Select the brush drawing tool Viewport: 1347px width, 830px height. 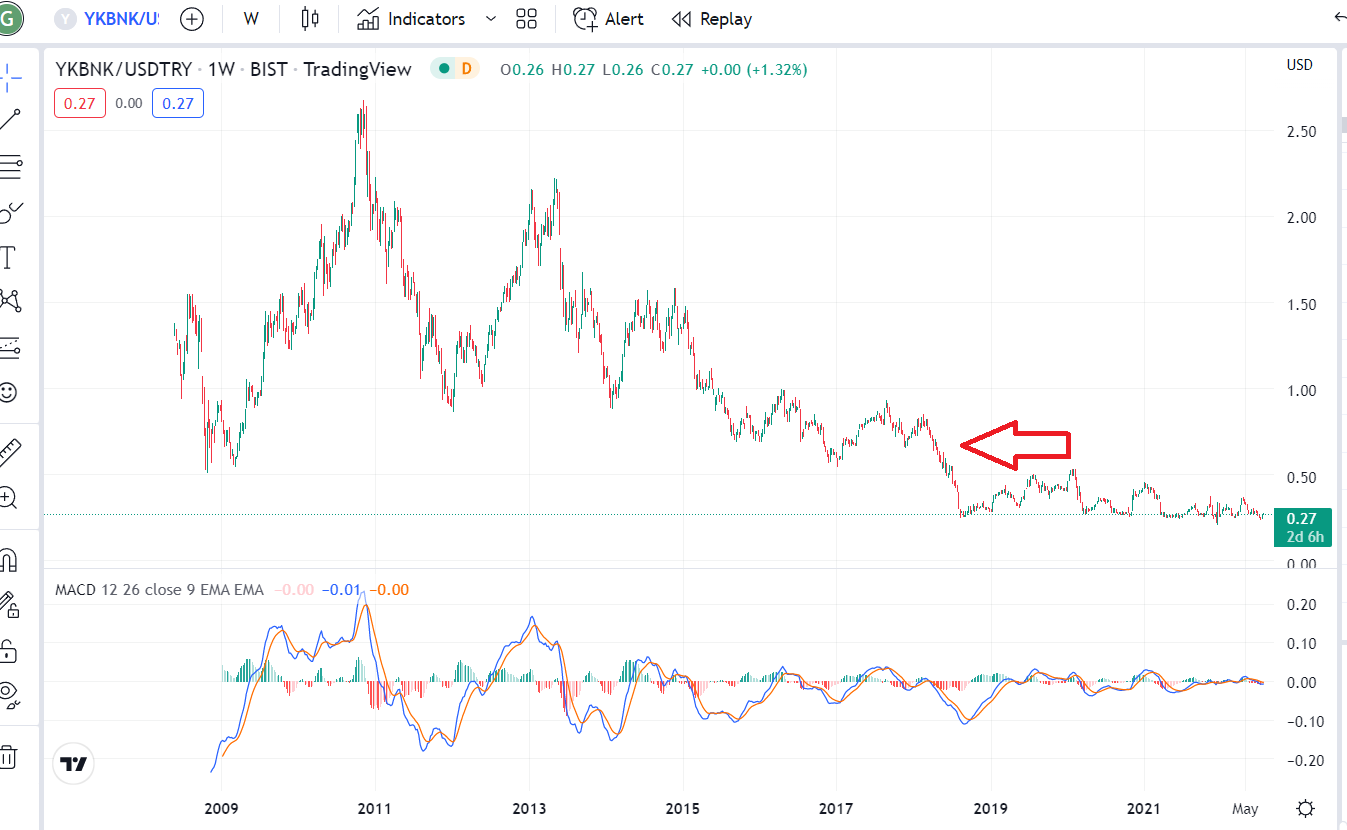pyautogui.click(x=10, y=212)
